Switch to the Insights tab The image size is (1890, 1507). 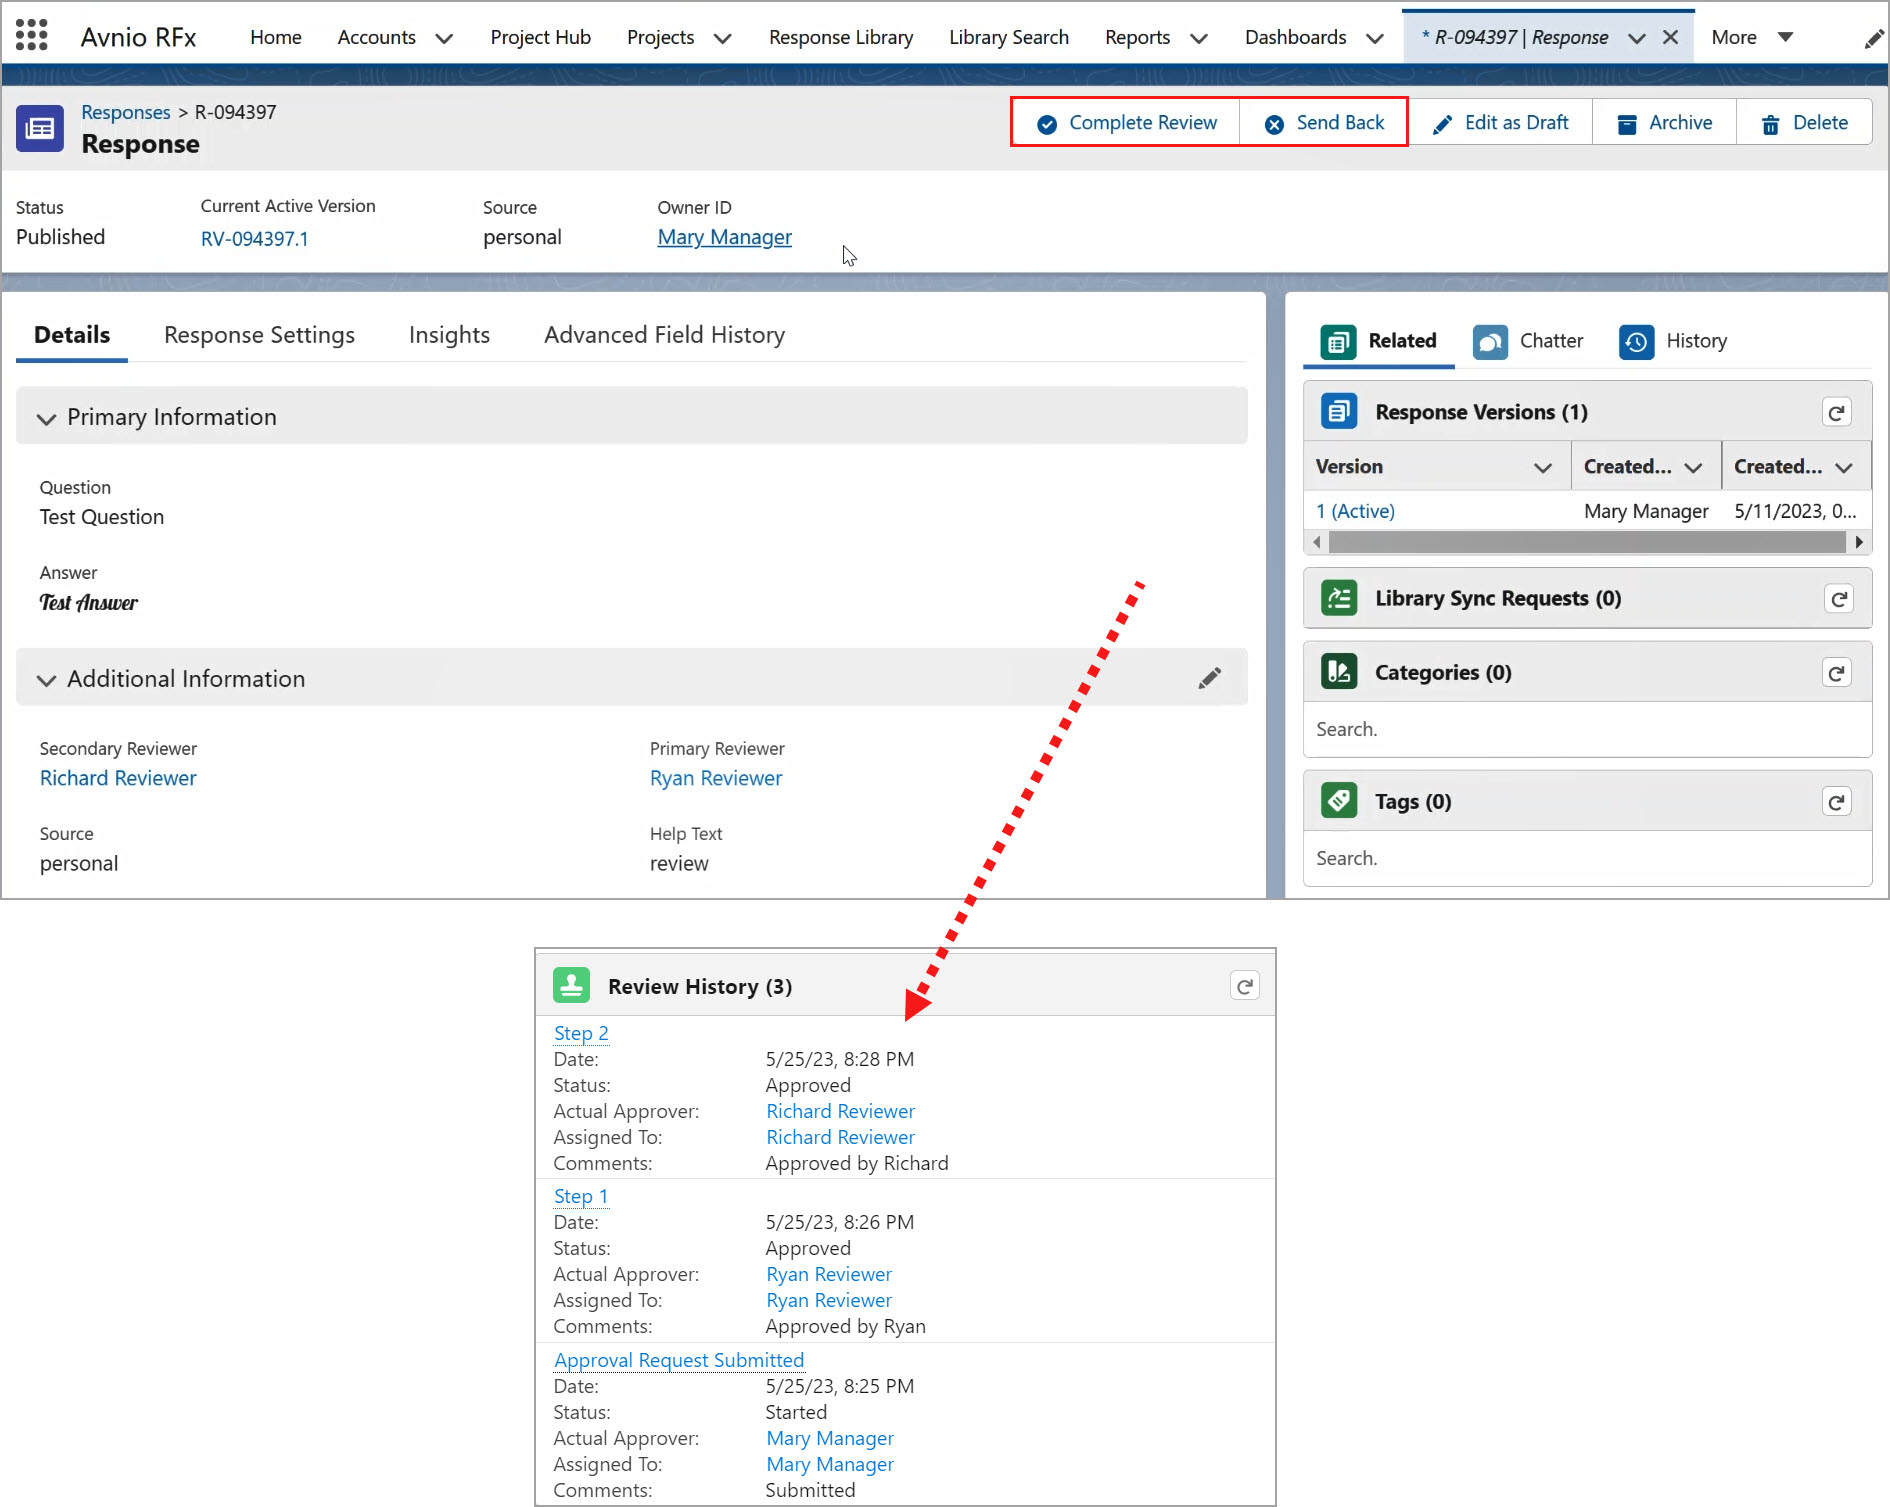click(x=449, y=335)
